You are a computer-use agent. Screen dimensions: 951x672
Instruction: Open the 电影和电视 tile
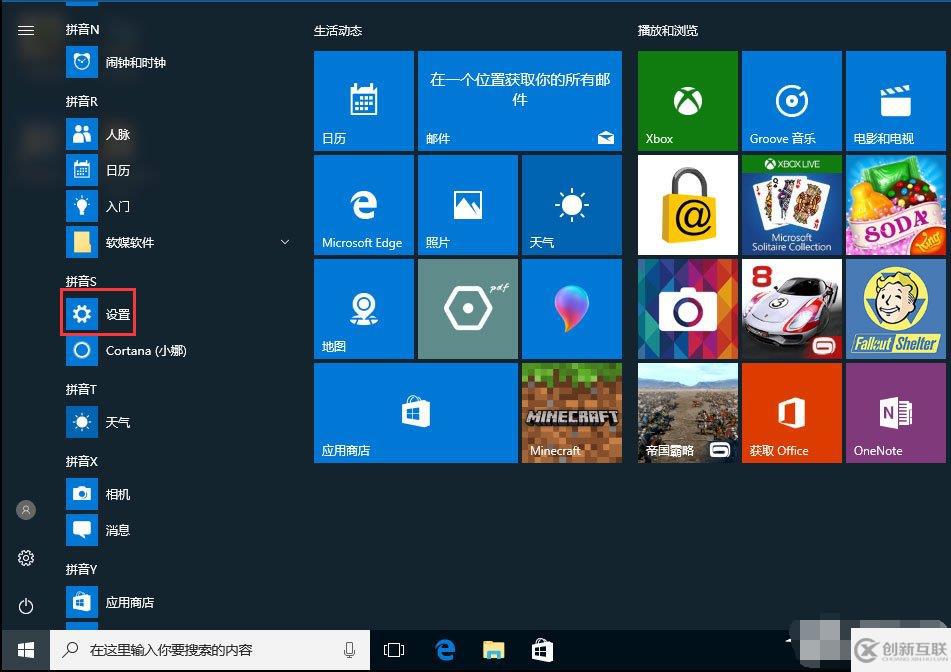tap(896, 101)
